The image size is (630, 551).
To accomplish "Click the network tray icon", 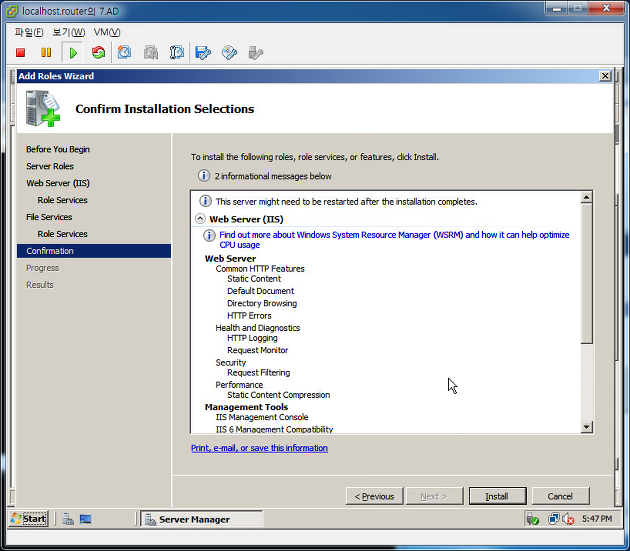I will pyautogui.click(x=553, y=519).
